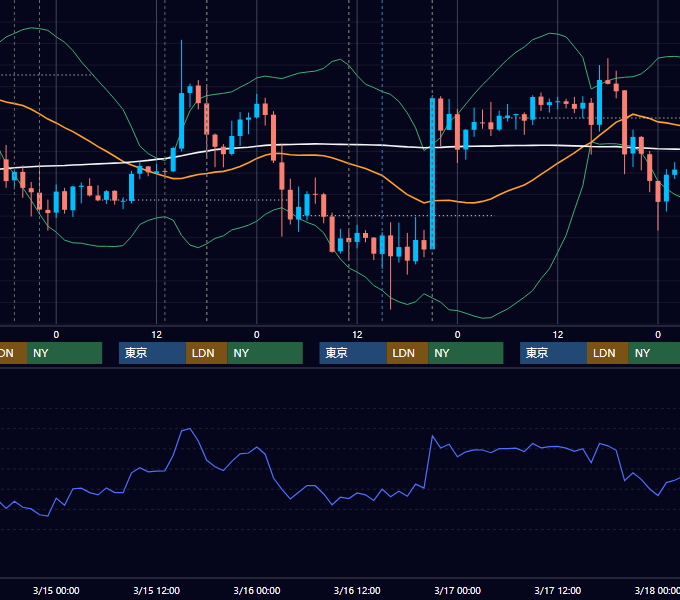Select the orange moving average line
Screen dimensions: 680x600
pos(382,175)
